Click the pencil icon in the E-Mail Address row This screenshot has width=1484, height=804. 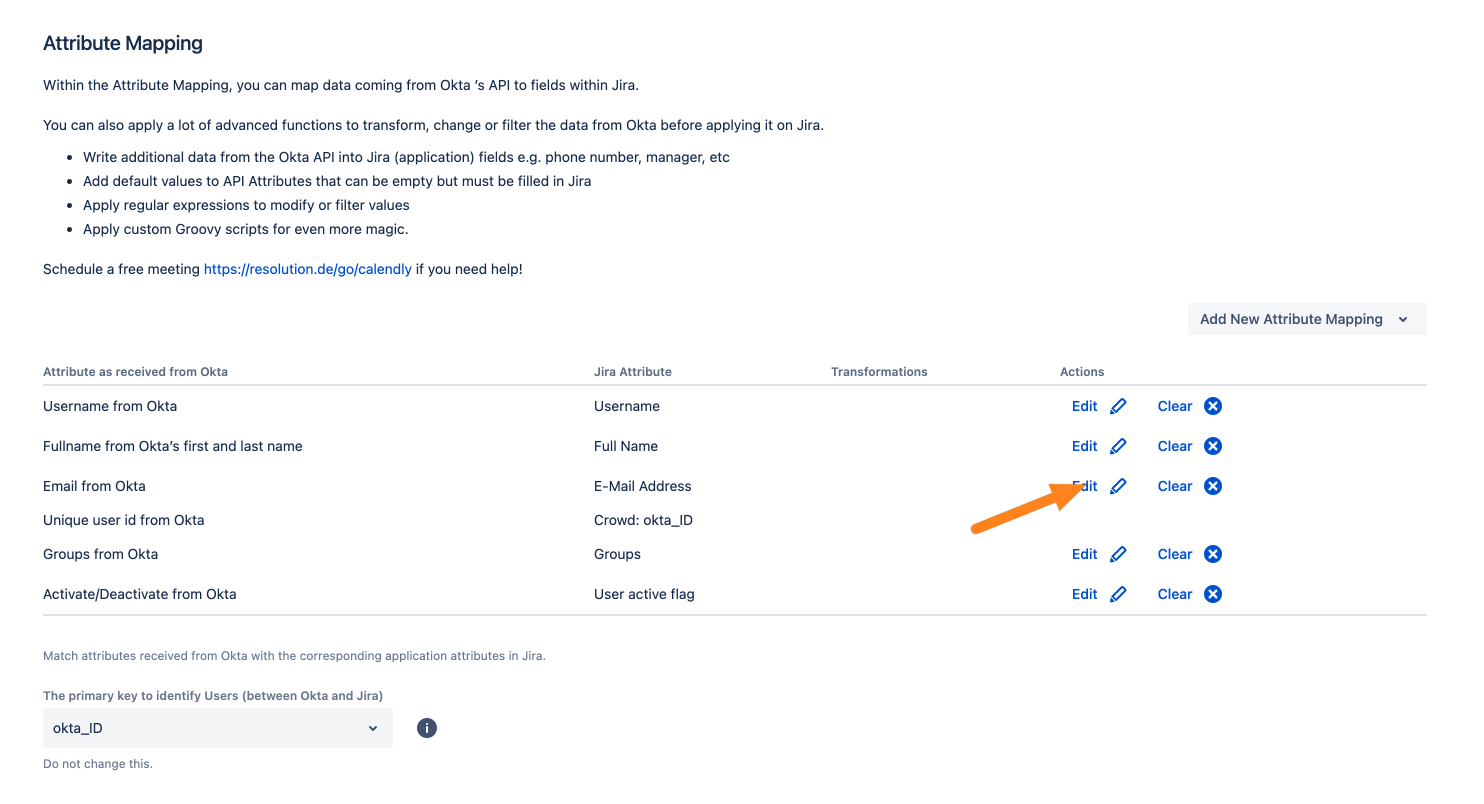coord(1118,486)
